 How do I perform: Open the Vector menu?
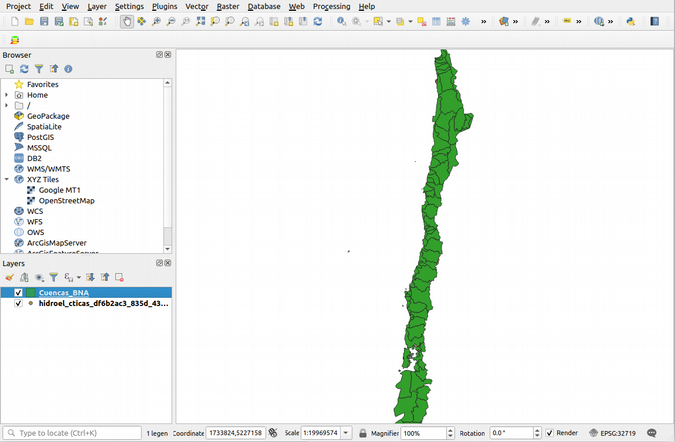point(196,6)
